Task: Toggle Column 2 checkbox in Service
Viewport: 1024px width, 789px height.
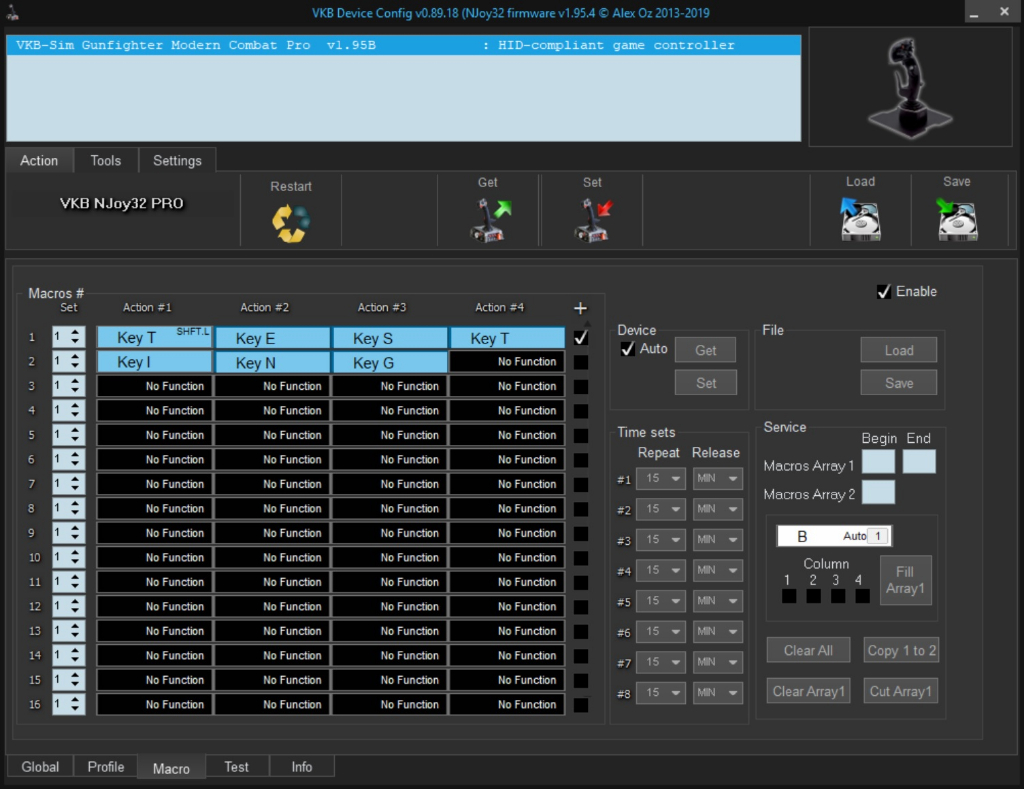Action: [x=813, y=596]
